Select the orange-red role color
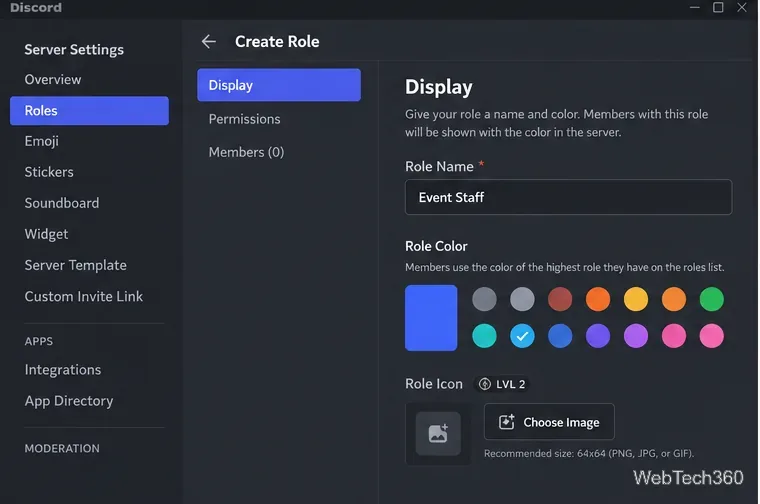This screenshot has height=504, width=760. pos(598,299)
